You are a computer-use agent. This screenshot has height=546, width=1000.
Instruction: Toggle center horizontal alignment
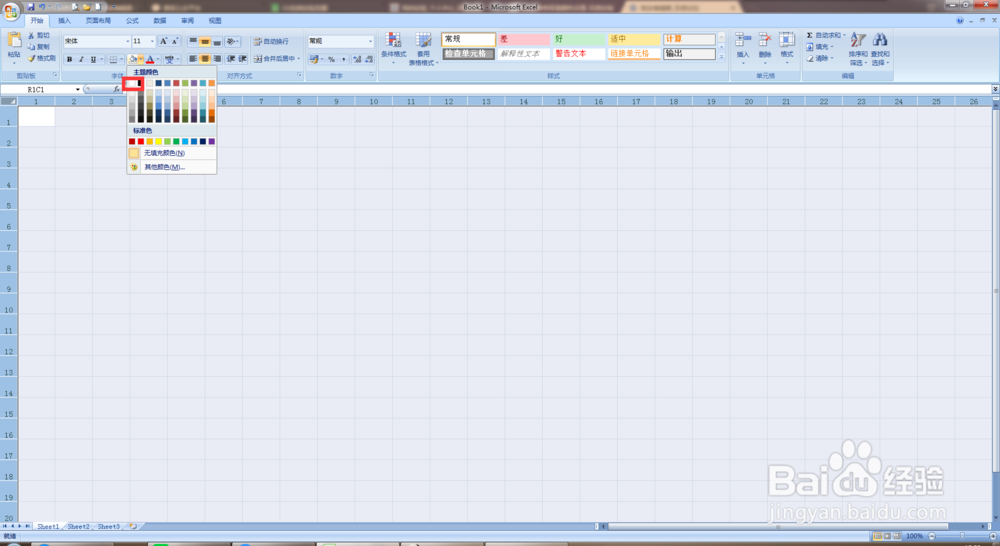tap(205, 59)
